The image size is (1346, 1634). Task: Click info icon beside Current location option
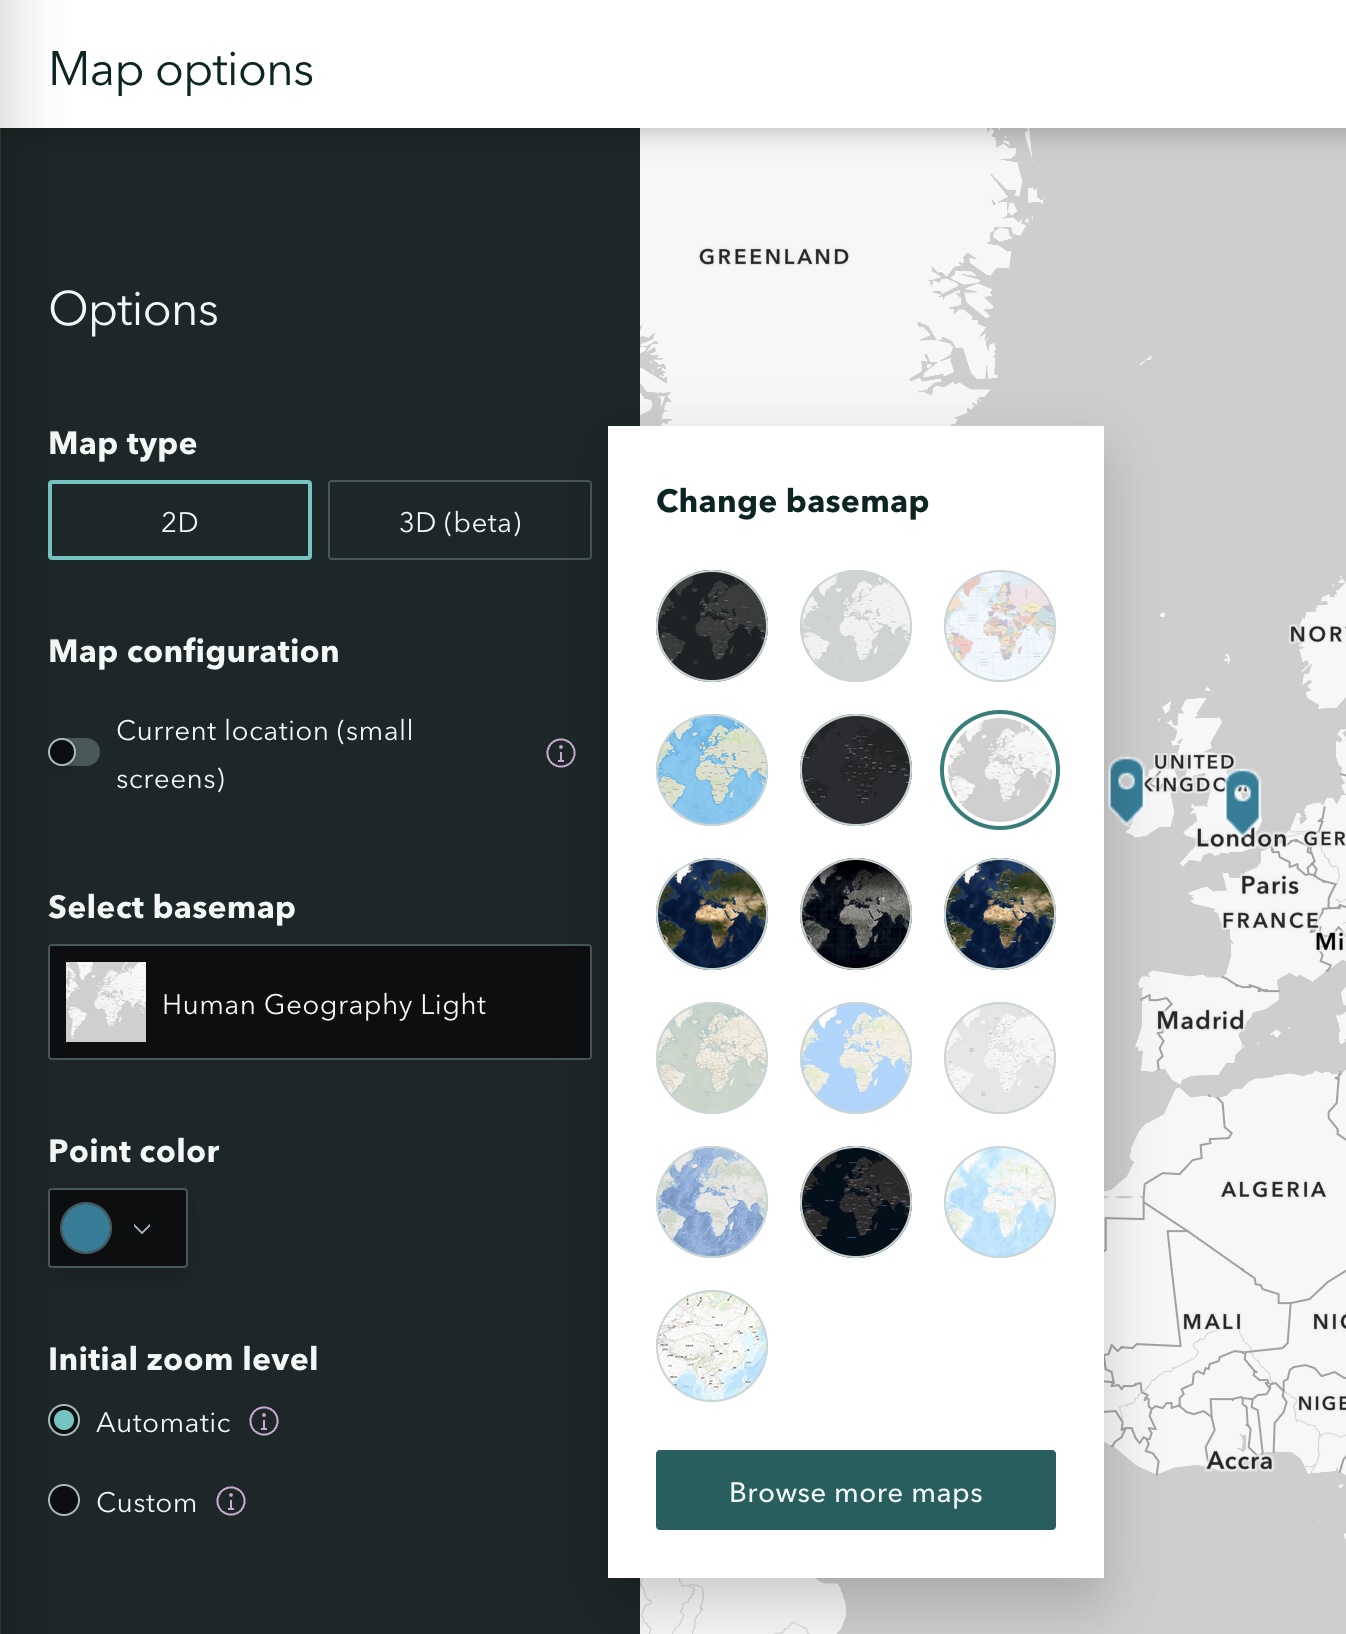[561, 753]
